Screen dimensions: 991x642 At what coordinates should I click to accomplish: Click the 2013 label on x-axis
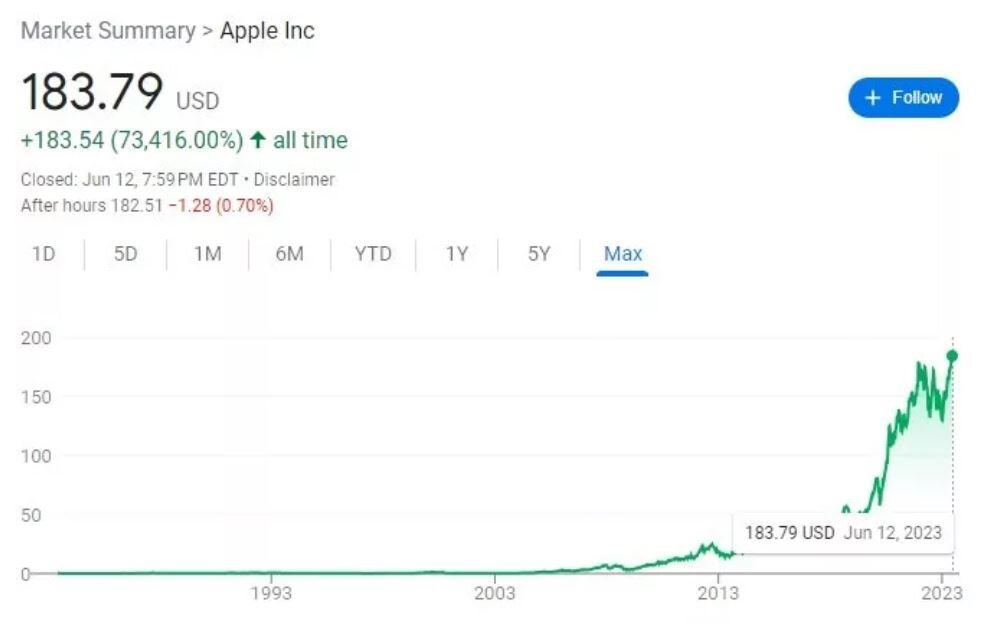(718, 593)
